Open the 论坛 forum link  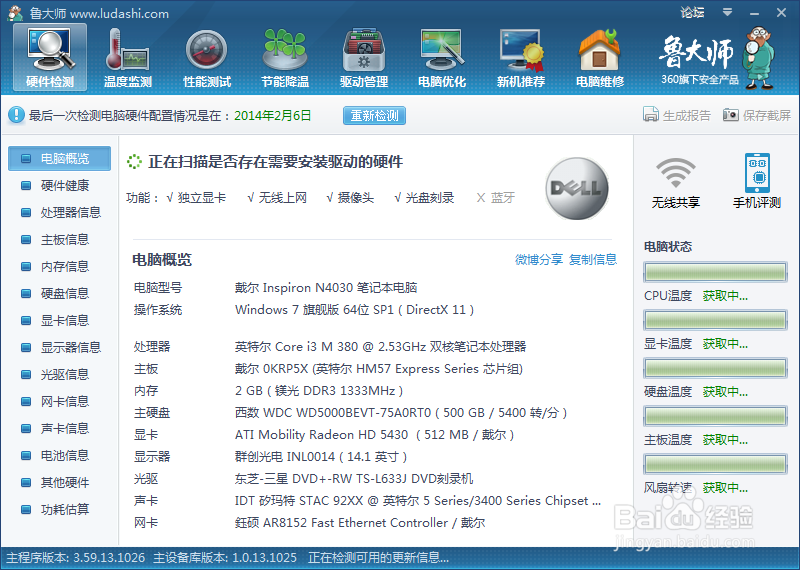point(692,12)
